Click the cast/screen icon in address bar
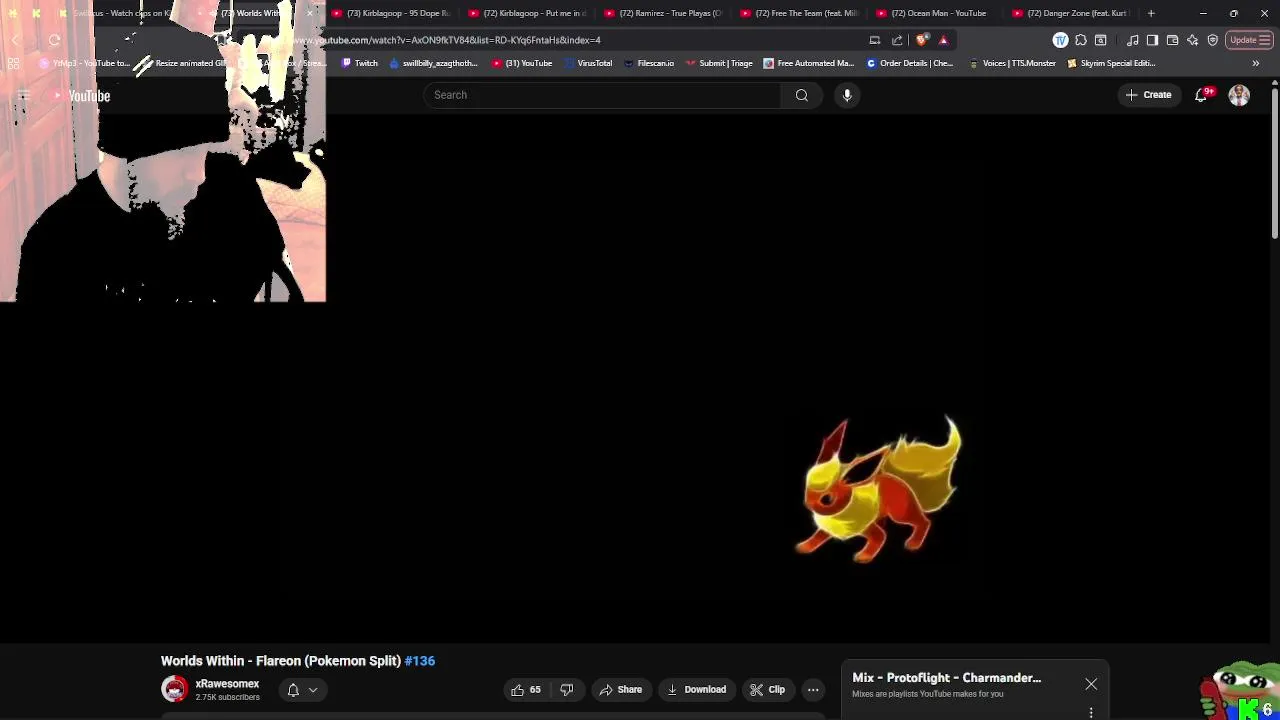The height and width of the screenshot is (720, 1280). point(875,40)
